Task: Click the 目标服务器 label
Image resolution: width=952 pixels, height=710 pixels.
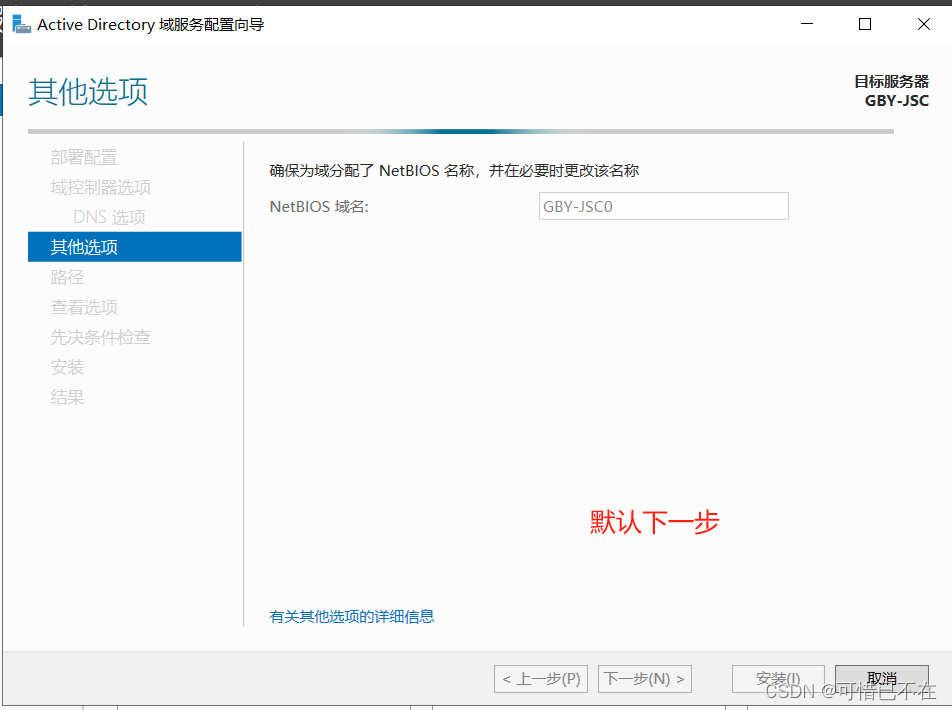Action: [x=891, y=81]
